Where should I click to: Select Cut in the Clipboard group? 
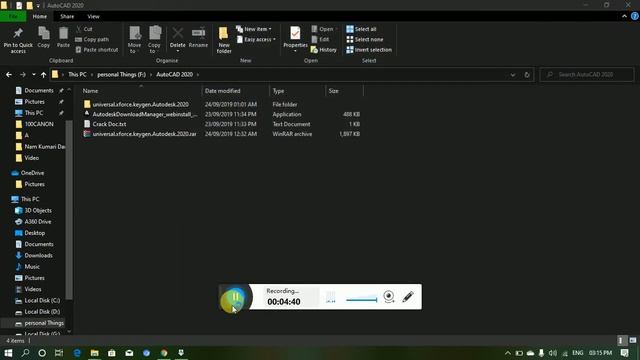84,29
